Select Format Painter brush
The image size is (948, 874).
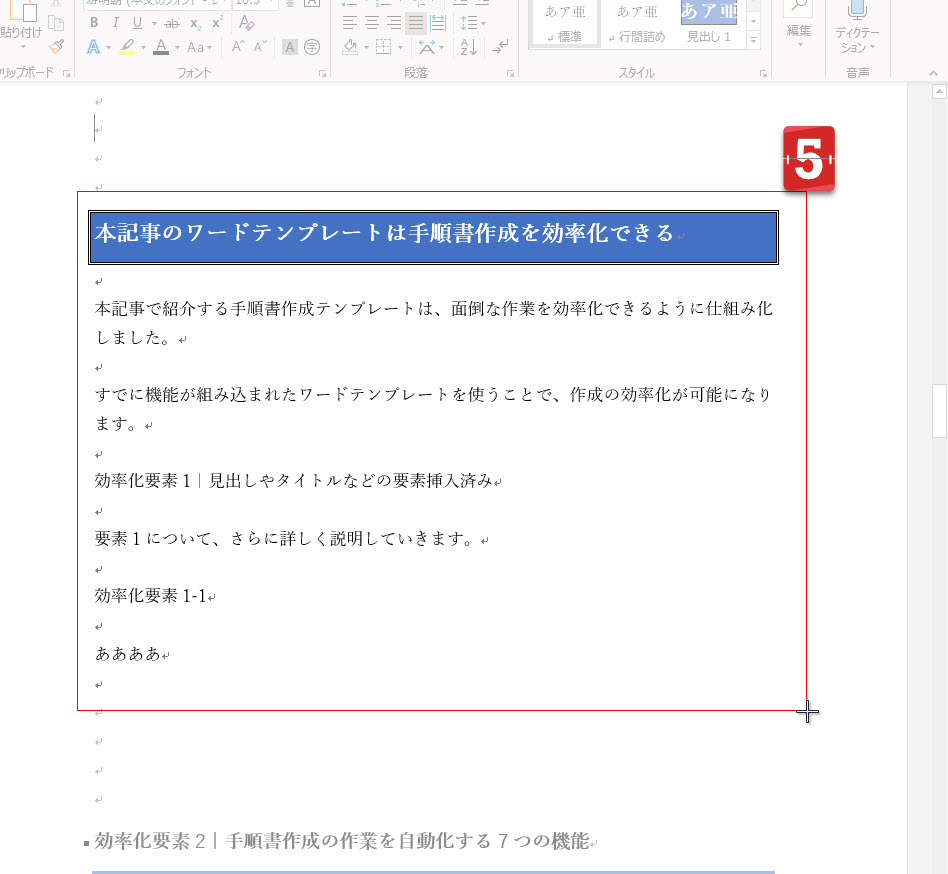tap(57, 47)
